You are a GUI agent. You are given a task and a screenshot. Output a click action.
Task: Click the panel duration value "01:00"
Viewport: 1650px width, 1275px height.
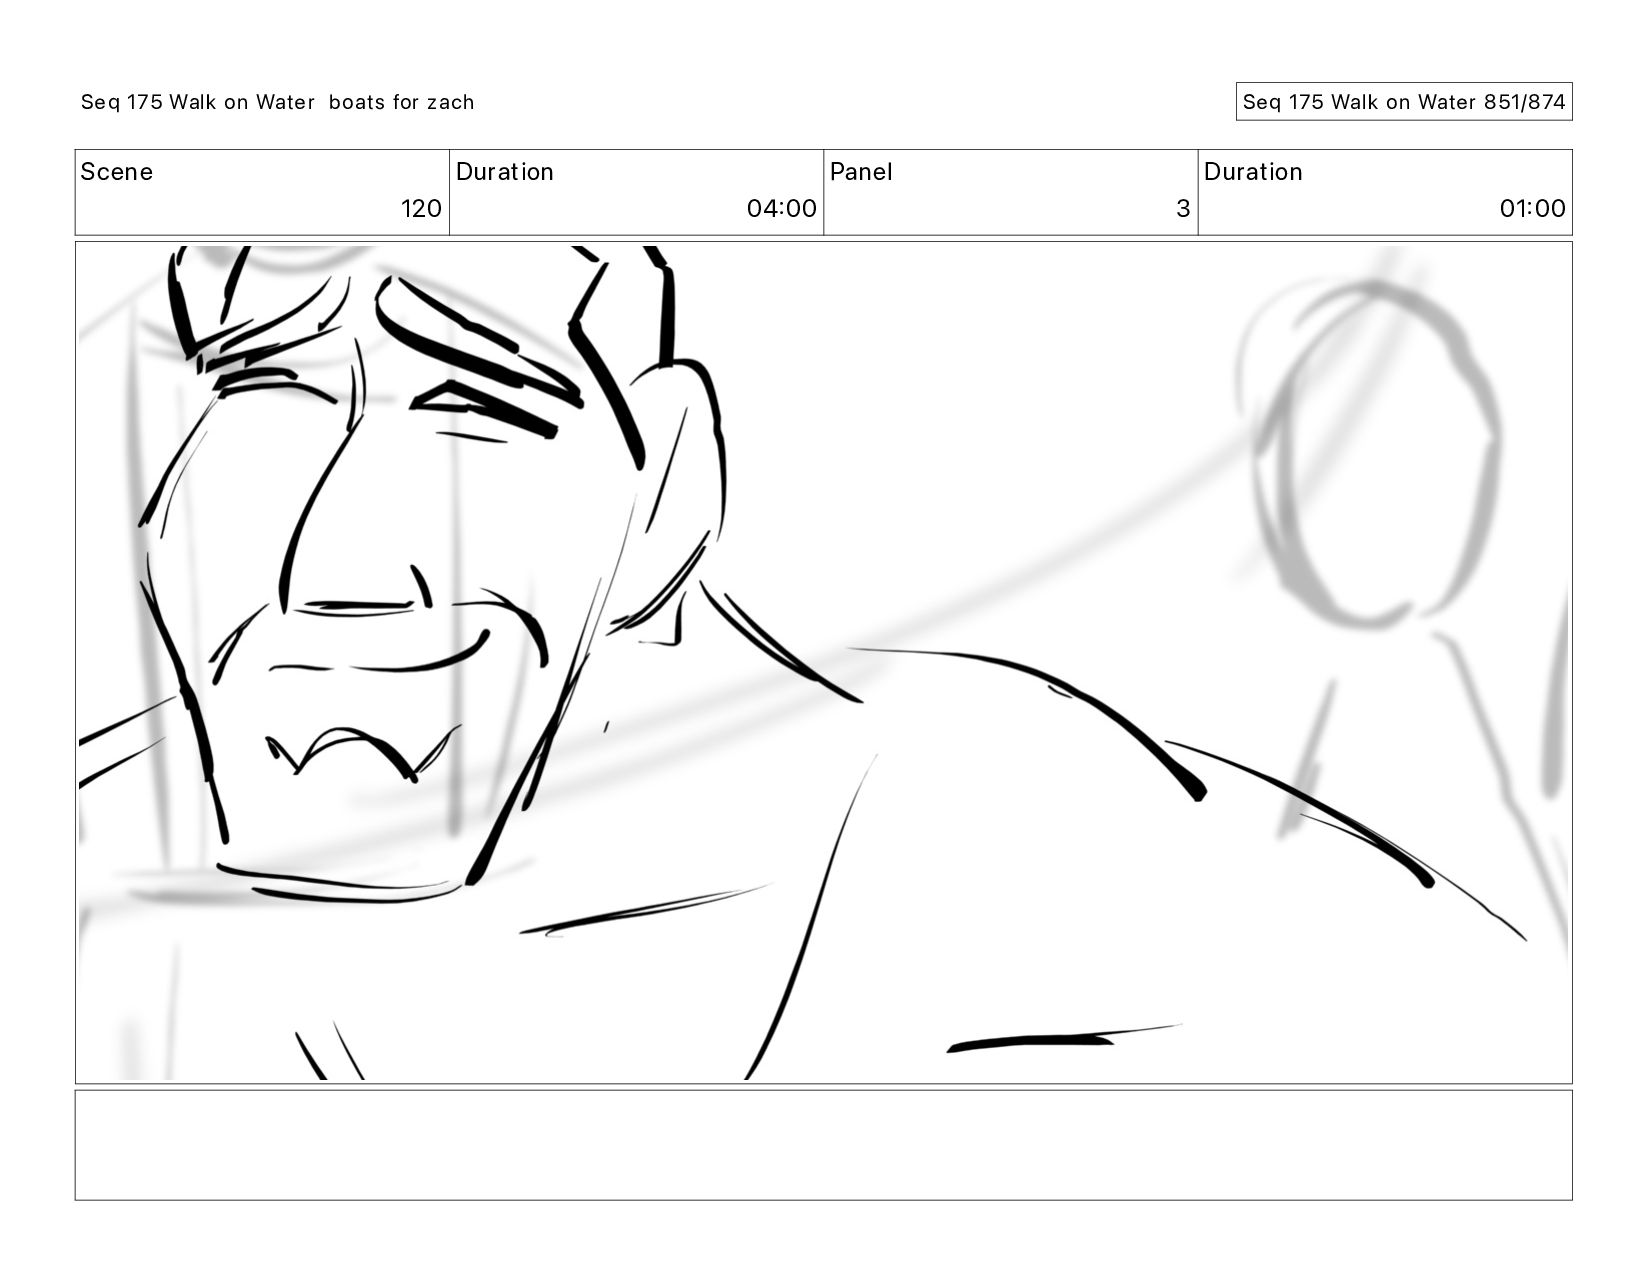point(1532,208)
